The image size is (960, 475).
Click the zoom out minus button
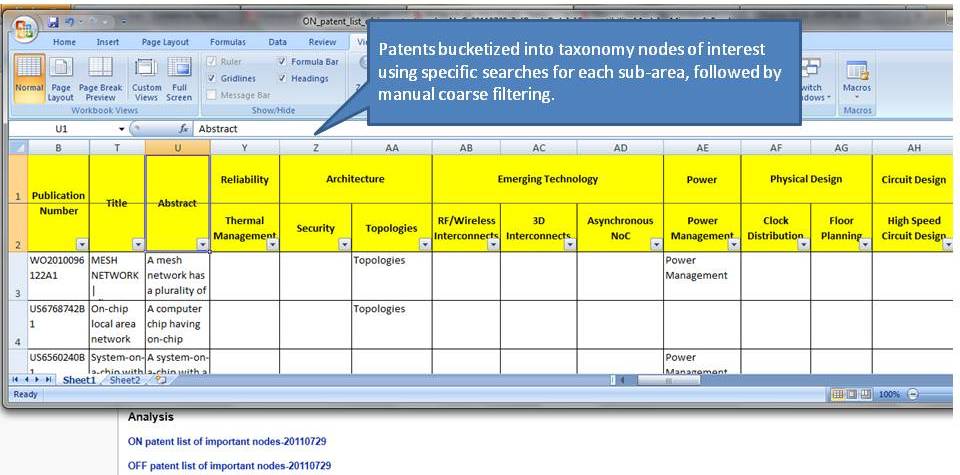913,394
